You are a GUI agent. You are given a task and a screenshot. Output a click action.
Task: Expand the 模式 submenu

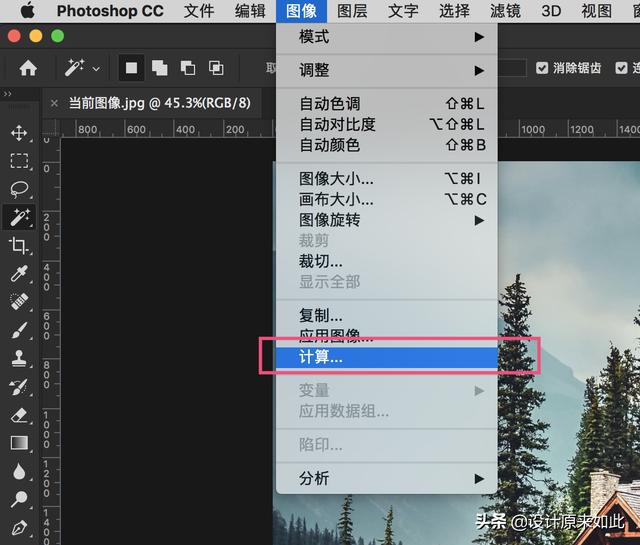pyautogui.click(x=387, y=37)
